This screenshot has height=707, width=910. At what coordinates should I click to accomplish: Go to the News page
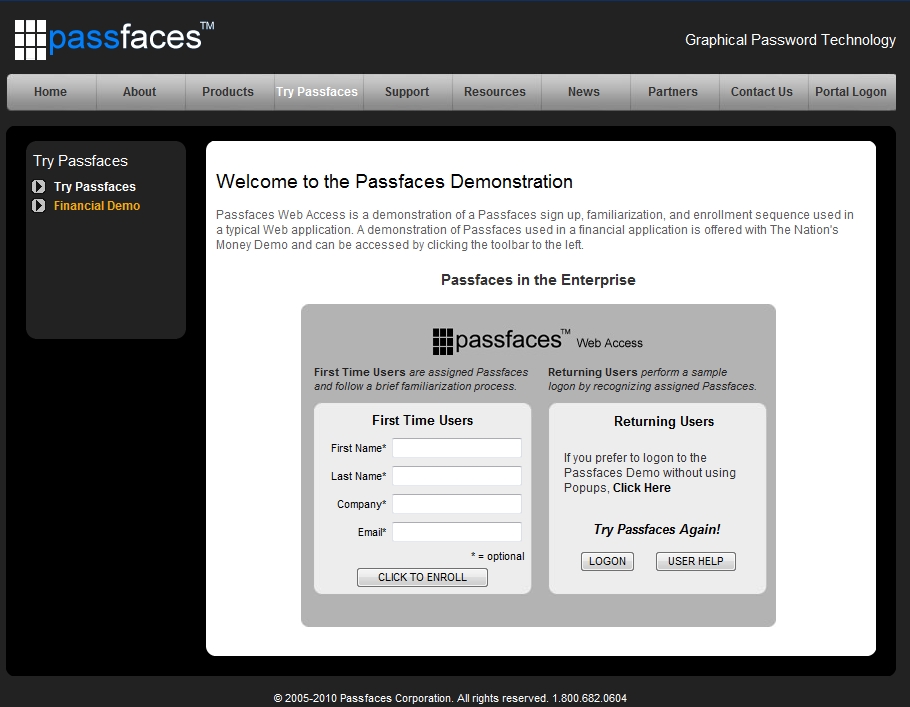click(584, 92)
